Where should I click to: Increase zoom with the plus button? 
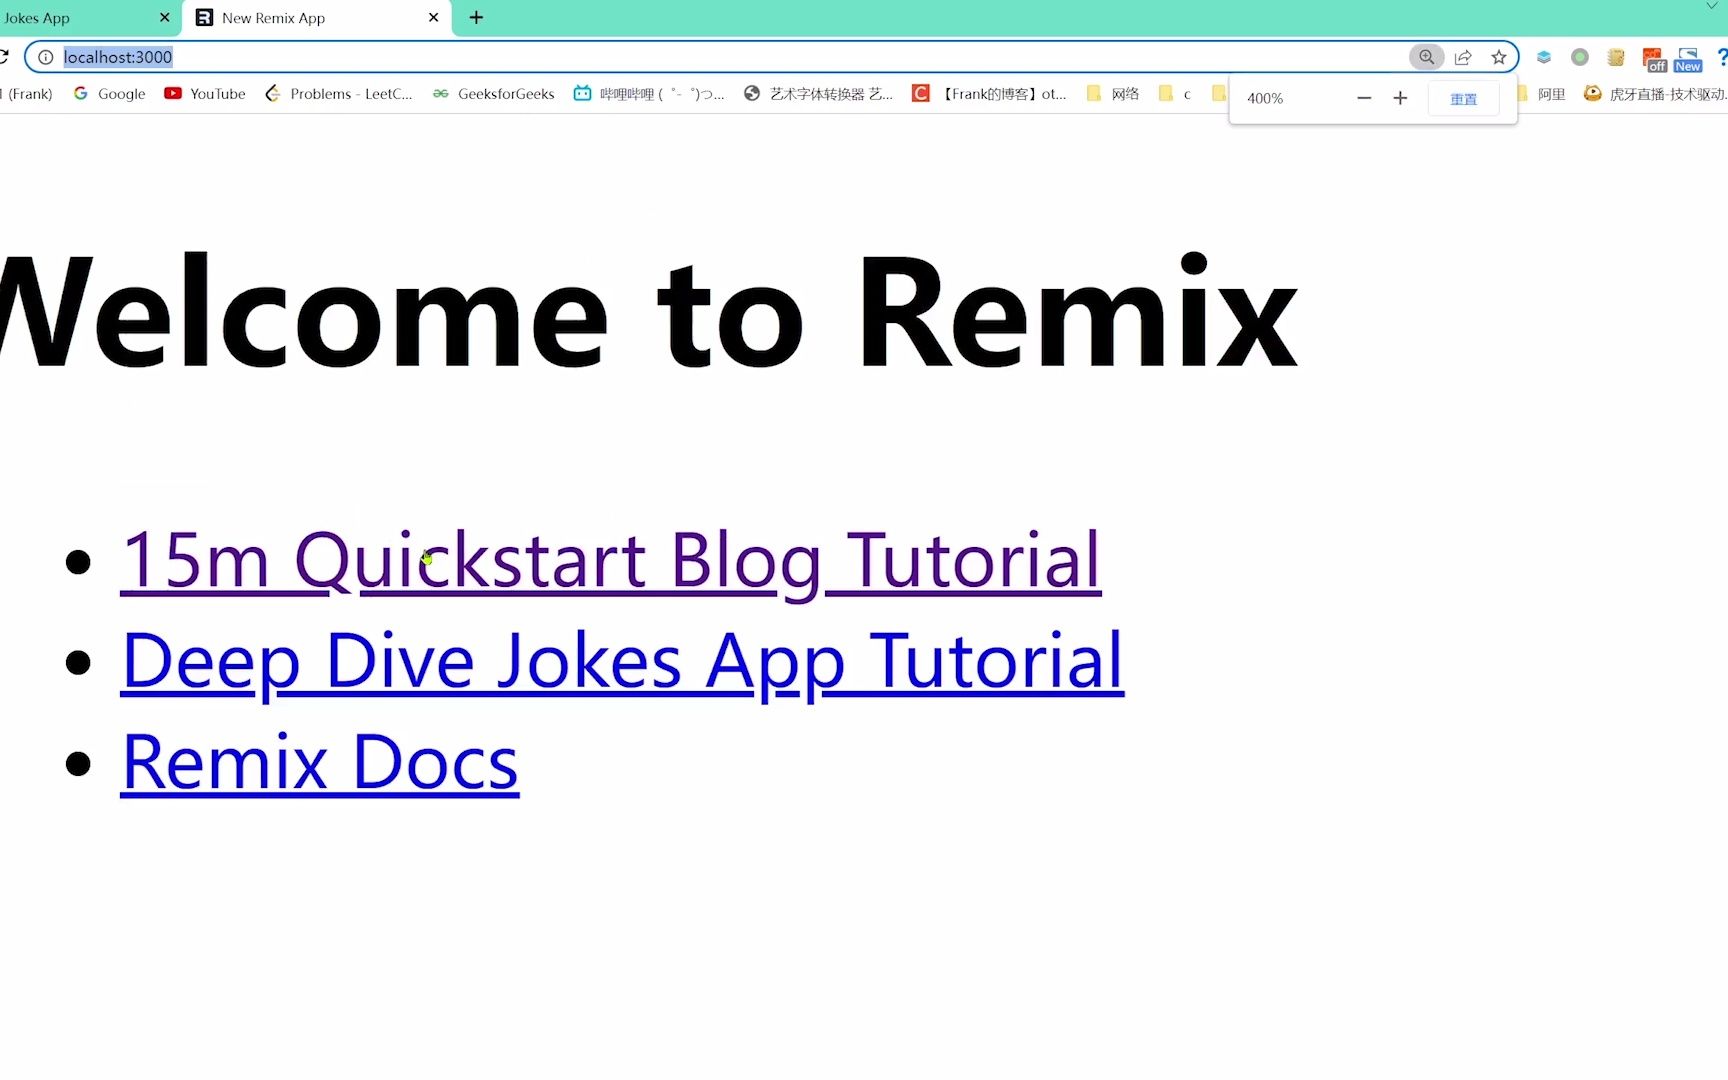pyautogui.click(x=1400, y=98)
